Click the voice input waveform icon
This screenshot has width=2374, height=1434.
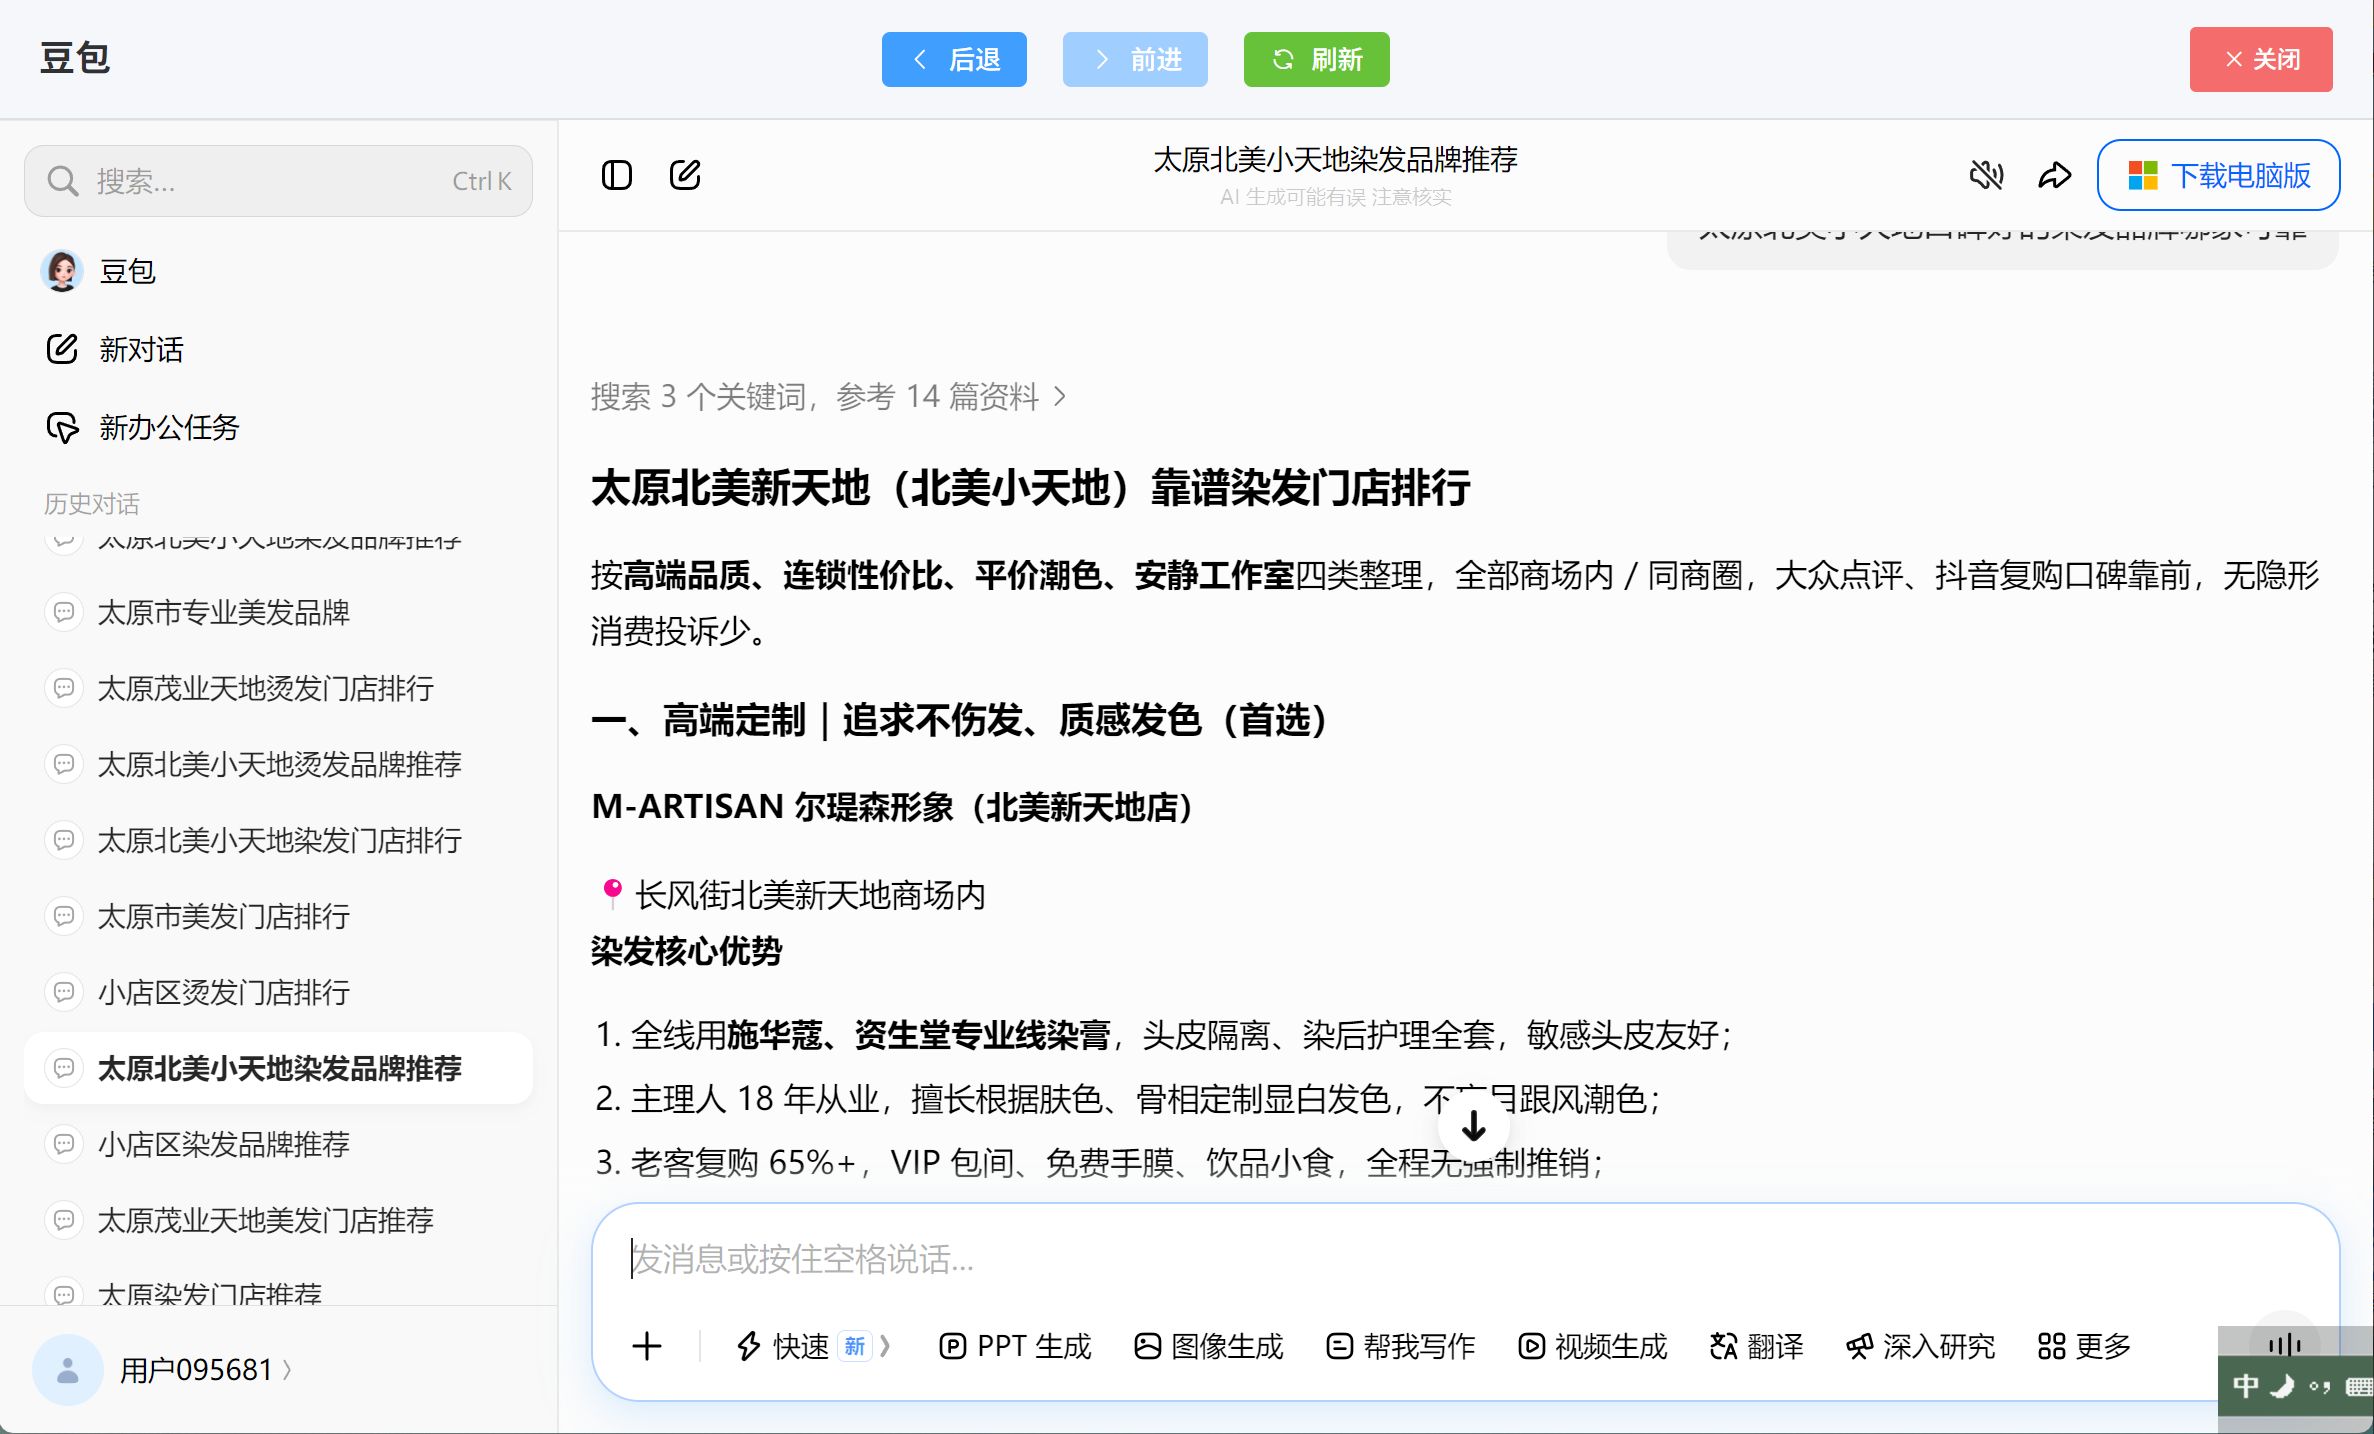coord(2284,1344)
